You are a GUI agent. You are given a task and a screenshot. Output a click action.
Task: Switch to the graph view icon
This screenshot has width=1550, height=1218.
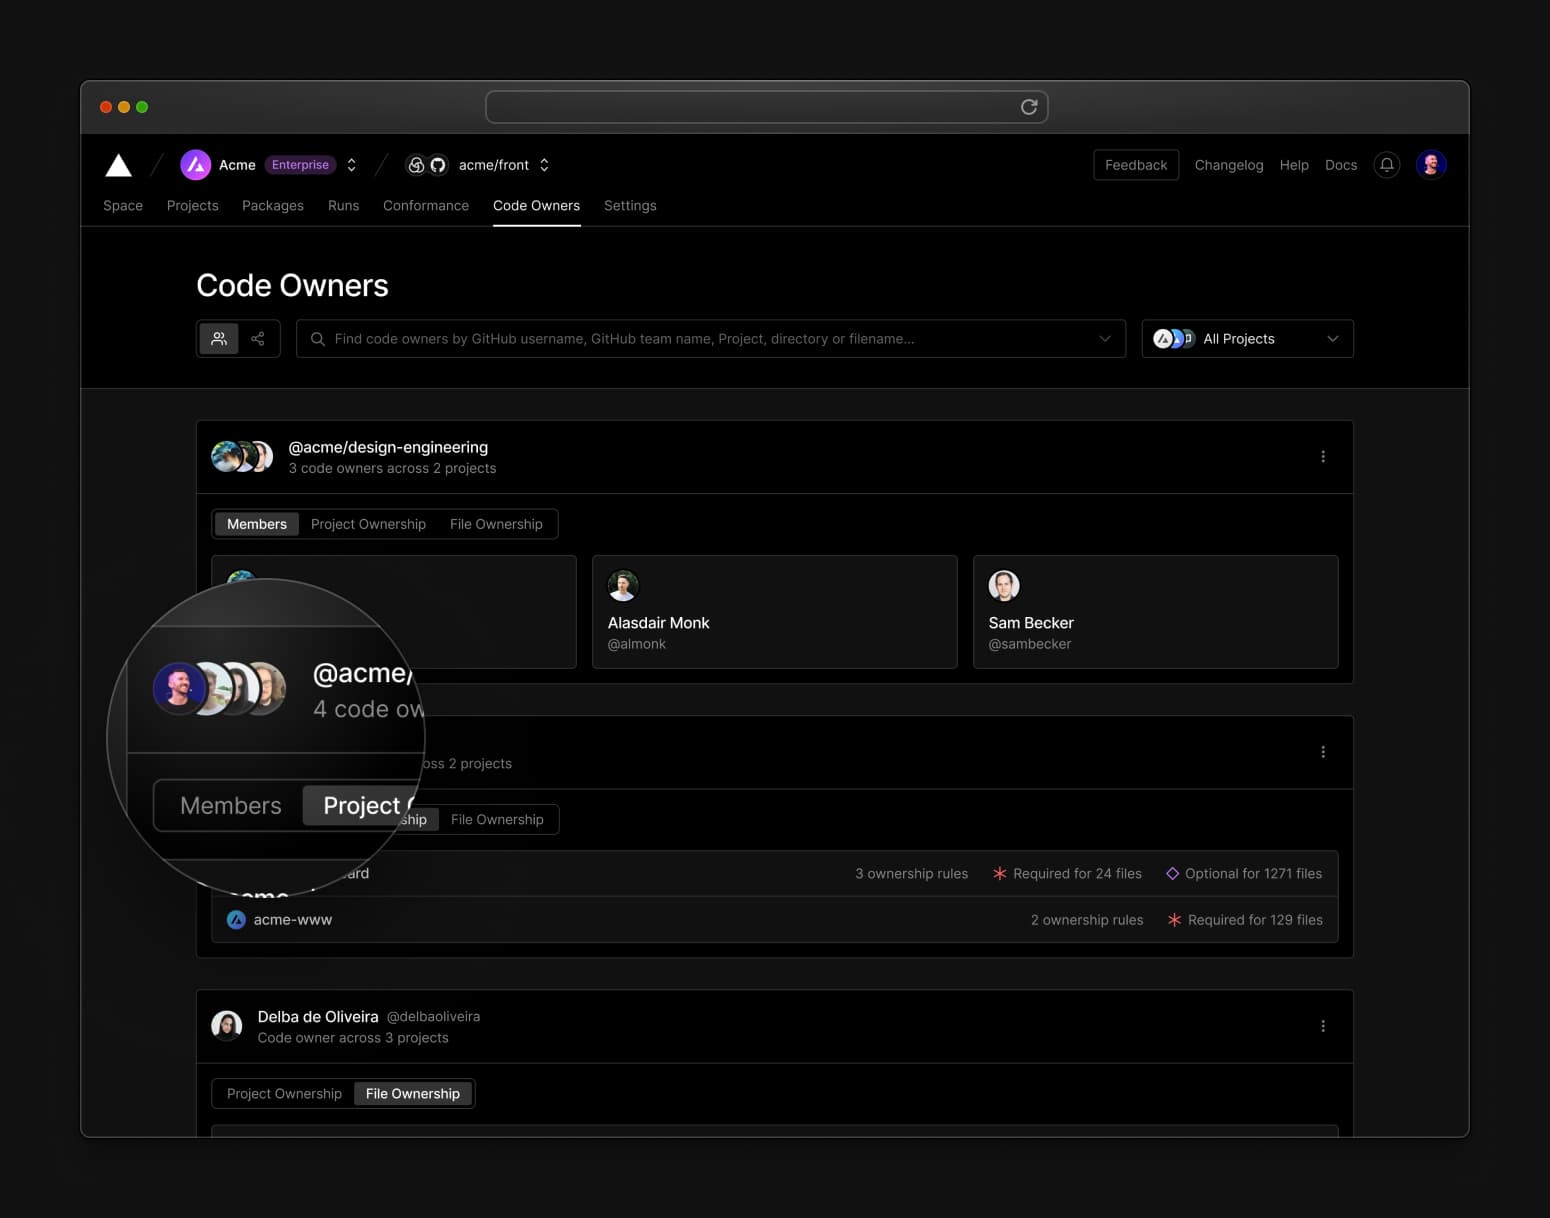point(258,339)
